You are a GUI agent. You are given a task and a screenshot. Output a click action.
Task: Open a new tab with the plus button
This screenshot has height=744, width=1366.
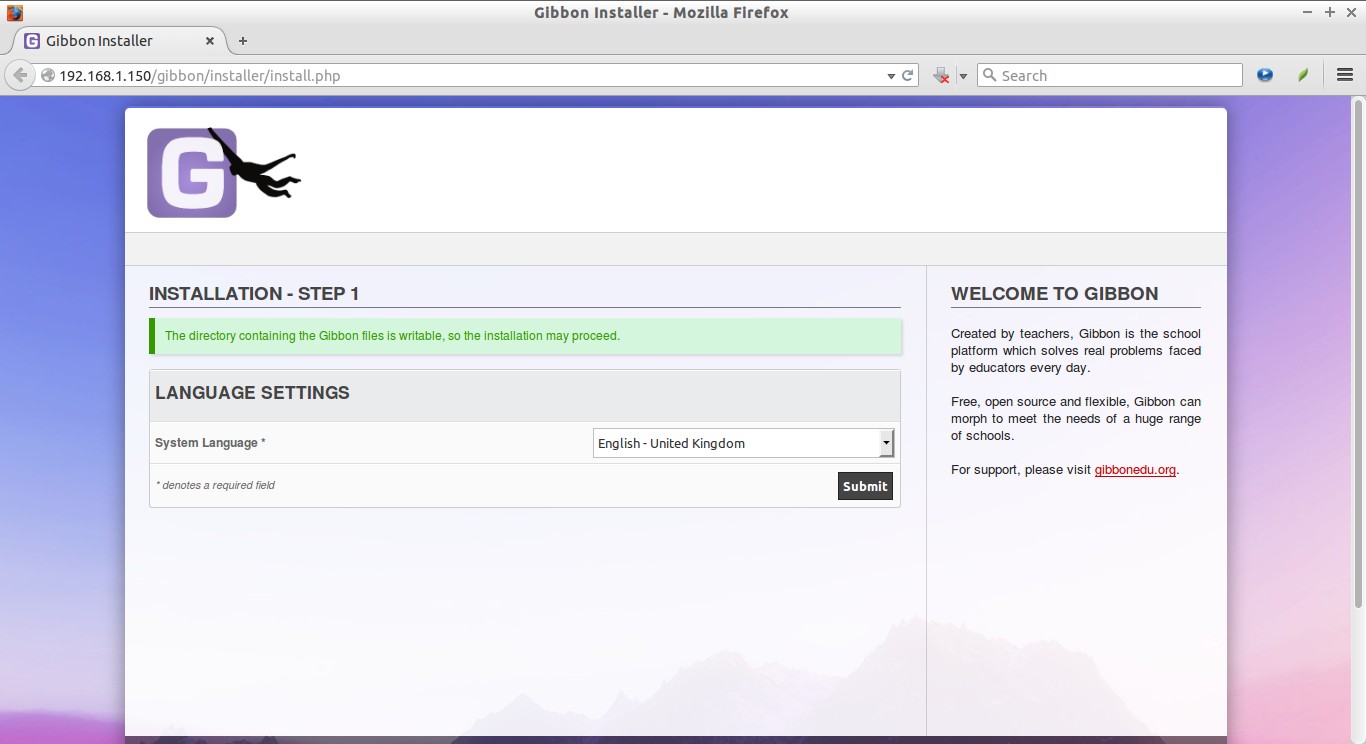243,41
